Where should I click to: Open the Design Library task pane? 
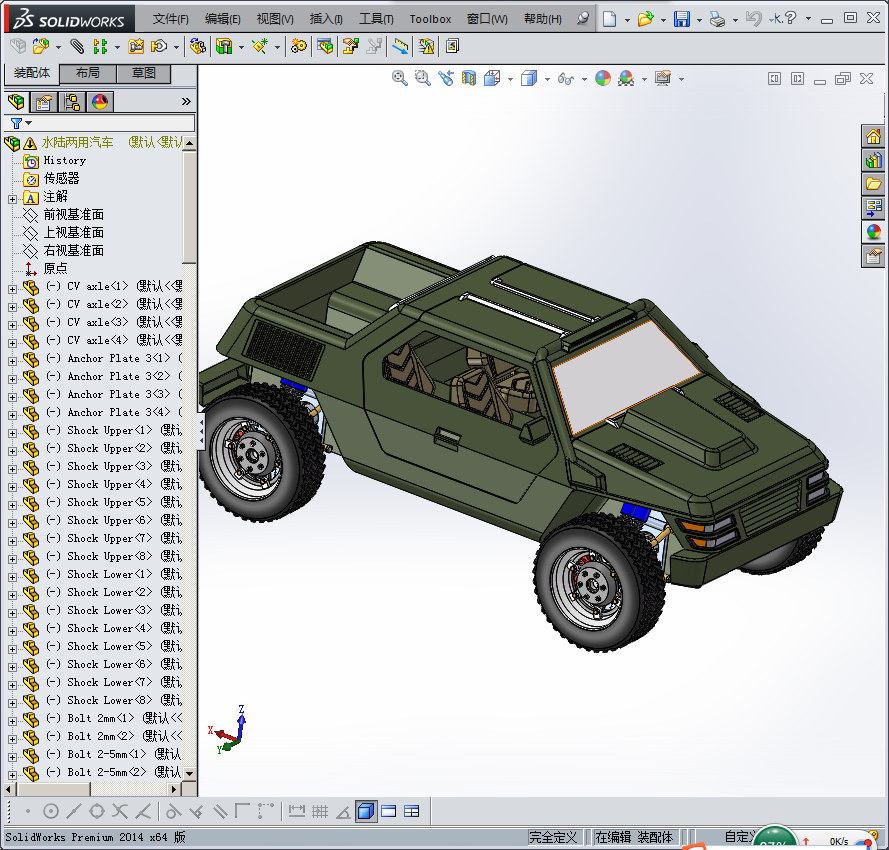click(873, 160)
